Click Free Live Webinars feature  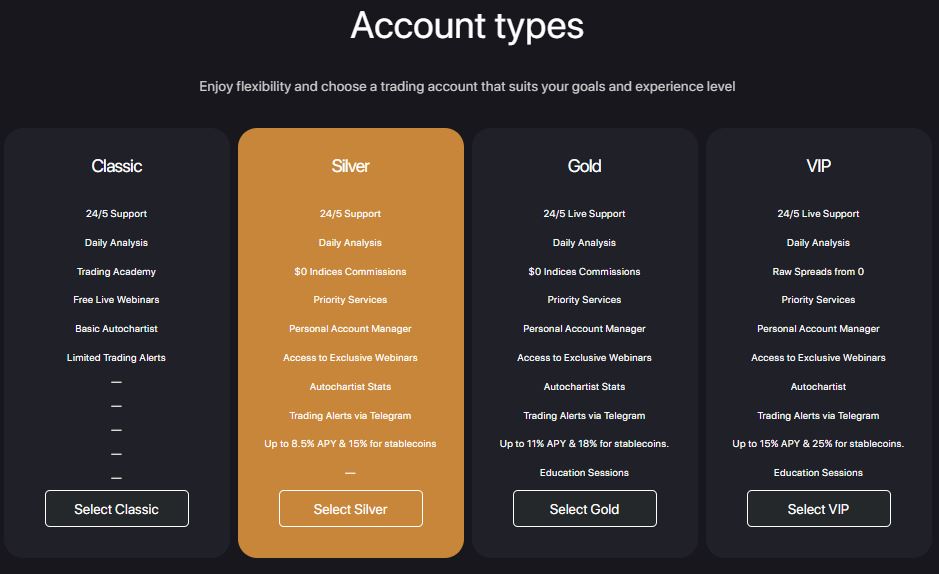pyautogui.click(x=116, y=300)
